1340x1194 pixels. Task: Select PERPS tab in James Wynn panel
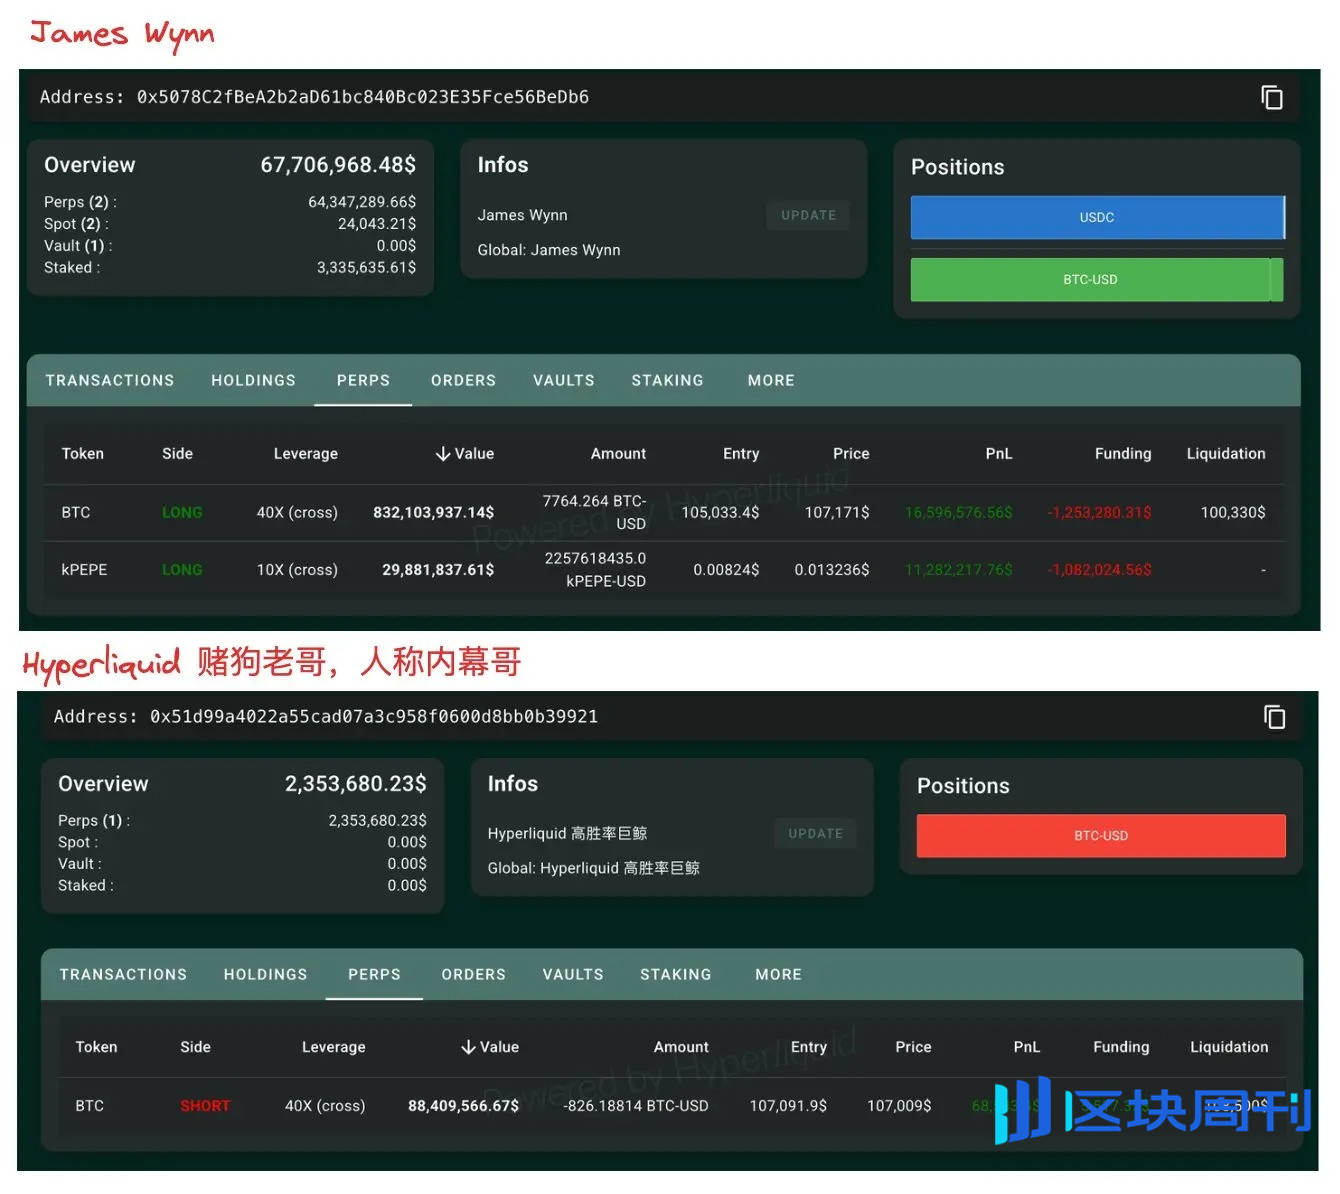coord(363,381)
